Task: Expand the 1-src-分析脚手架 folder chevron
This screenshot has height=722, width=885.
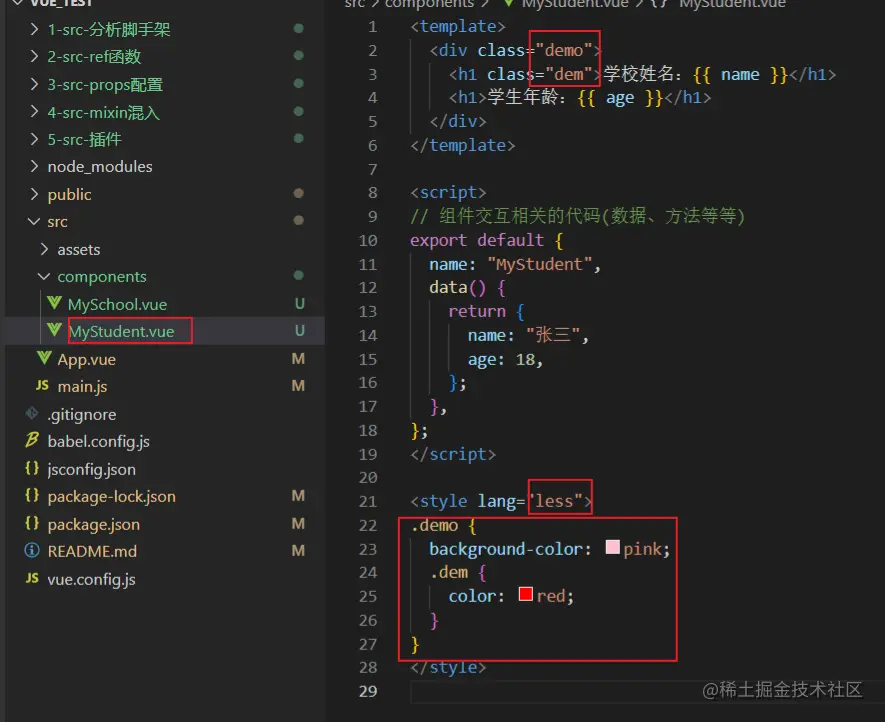Action: pos(34,28)
